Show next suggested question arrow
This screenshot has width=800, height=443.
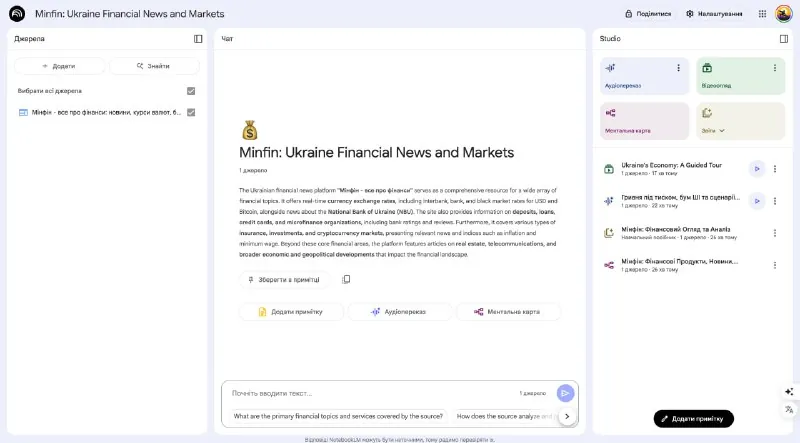567,416
